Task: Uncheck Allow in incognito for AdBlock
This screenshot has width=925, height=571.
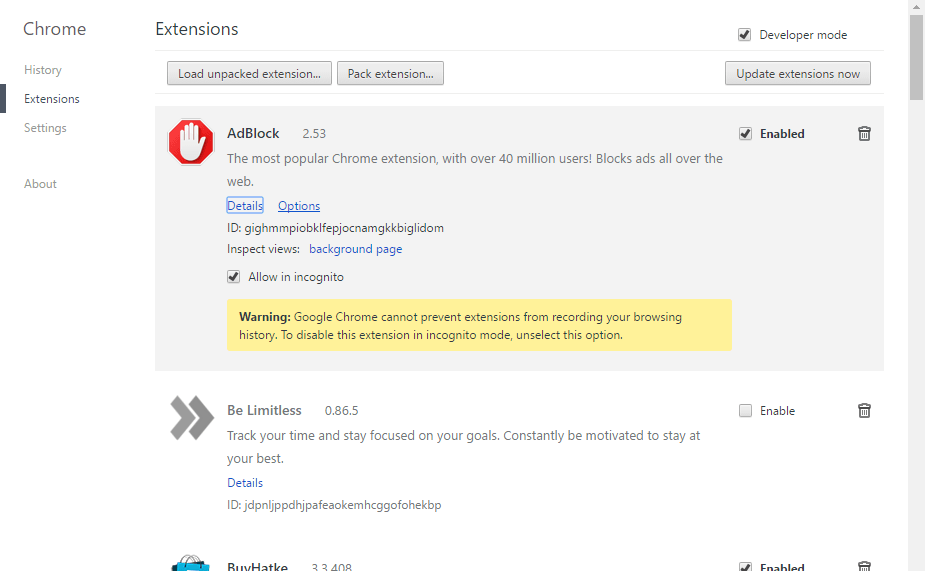Action: 234,277
